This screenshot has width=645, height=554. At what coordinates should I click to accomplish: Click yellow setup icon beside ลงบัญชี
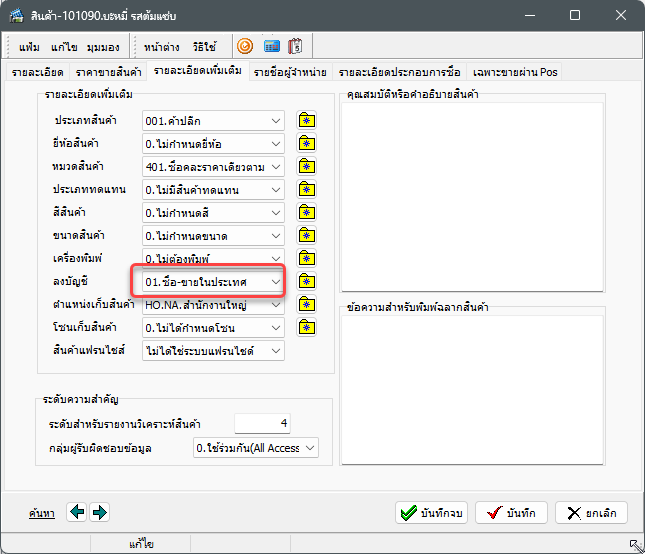[x=307, y=282]
